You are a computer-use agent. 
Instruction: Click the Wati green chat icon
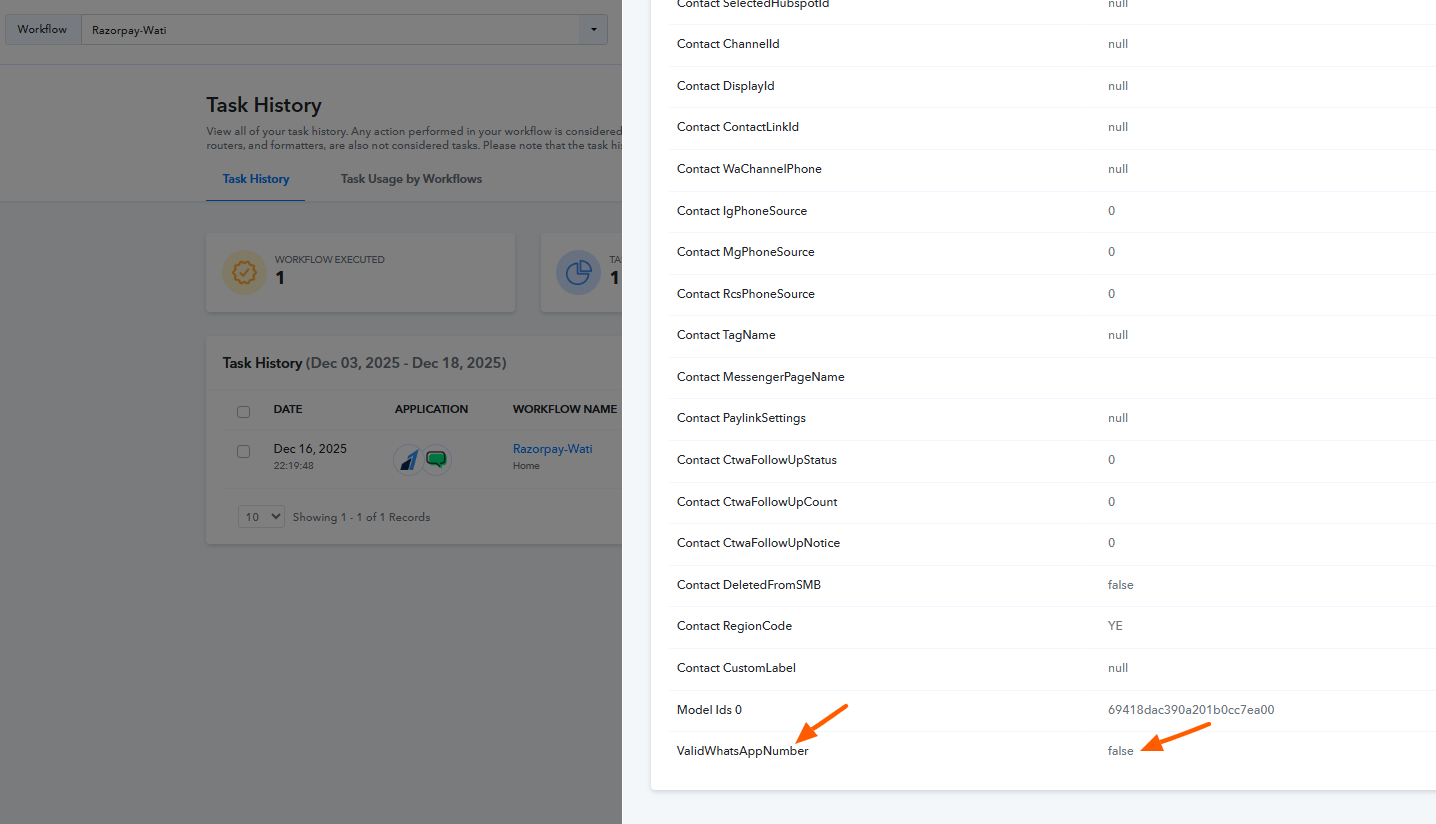(436, 459)
